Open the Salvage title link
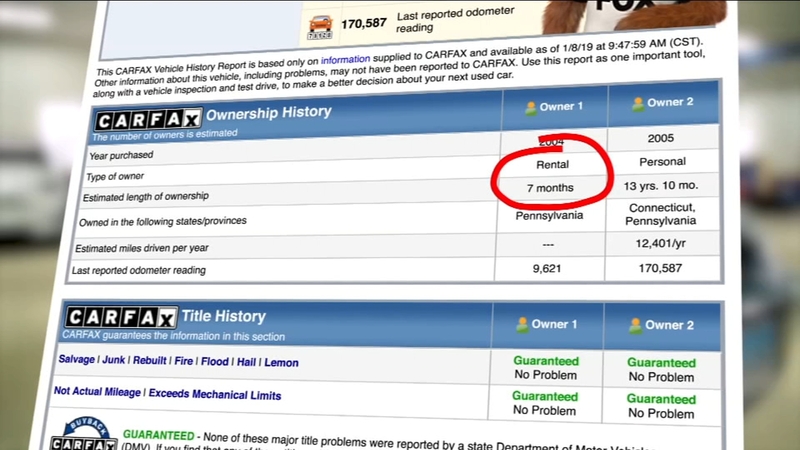This screenshot has width=800, height=450. (x=77, y=359)
